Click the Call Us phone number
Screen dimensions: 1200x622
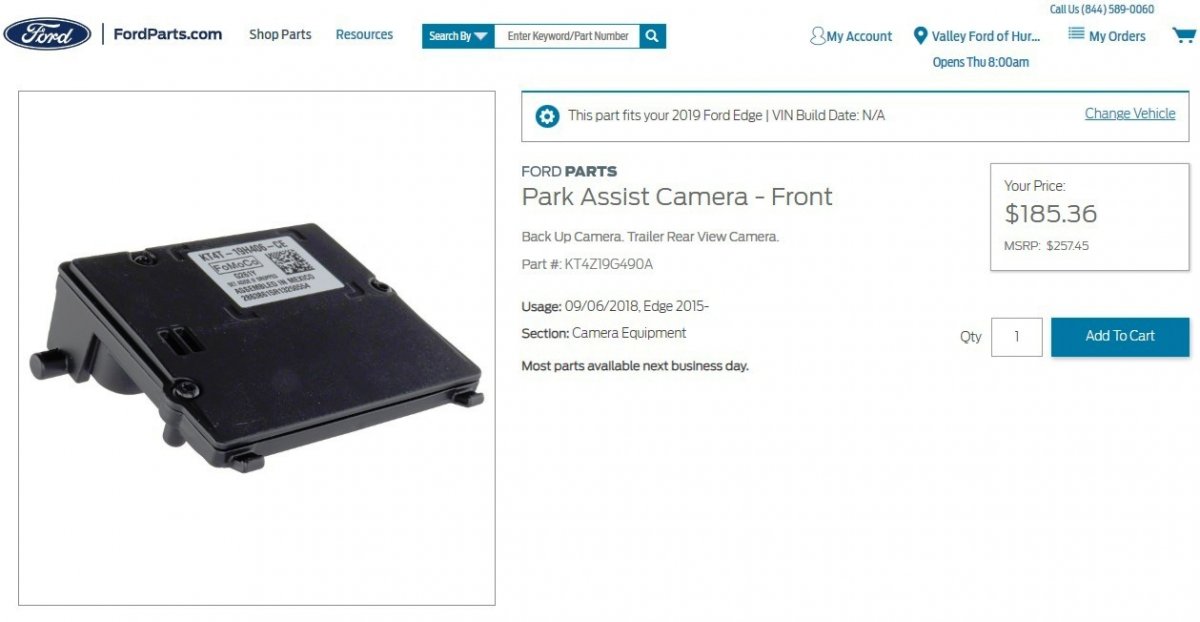(1102, 9)
